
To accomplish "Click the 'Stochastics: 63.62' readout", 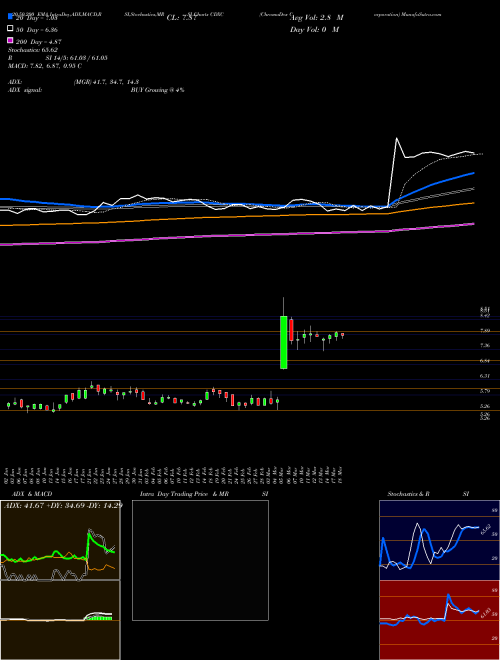I will pos(33,50).
